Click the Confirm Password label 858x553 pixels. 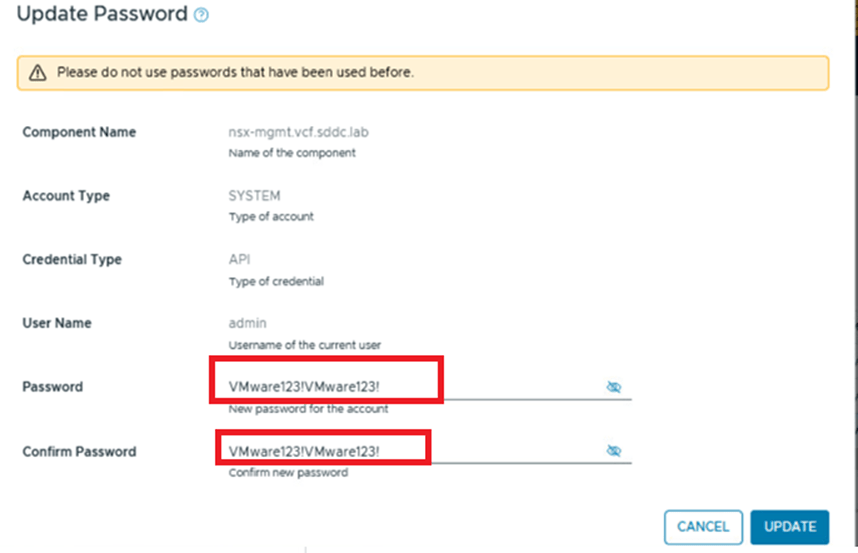click(x=79, y=452)
